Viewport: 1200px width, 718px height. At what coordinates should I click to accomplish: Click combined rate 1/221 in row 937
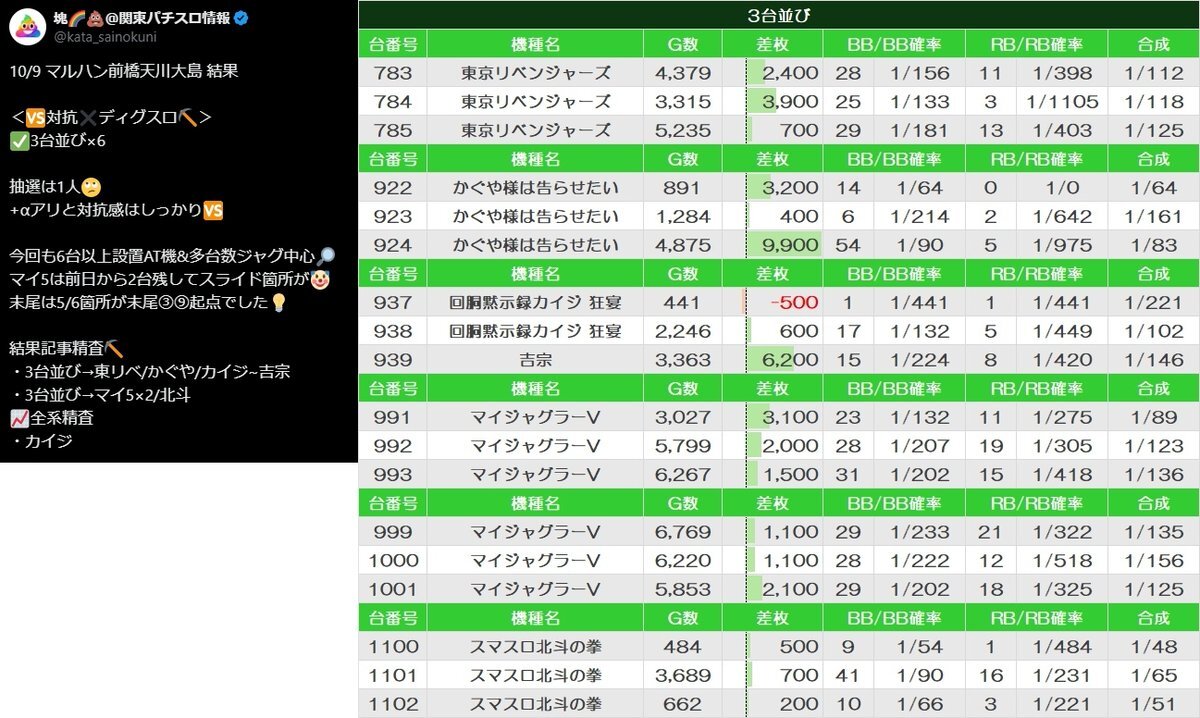coord(1153,303)
